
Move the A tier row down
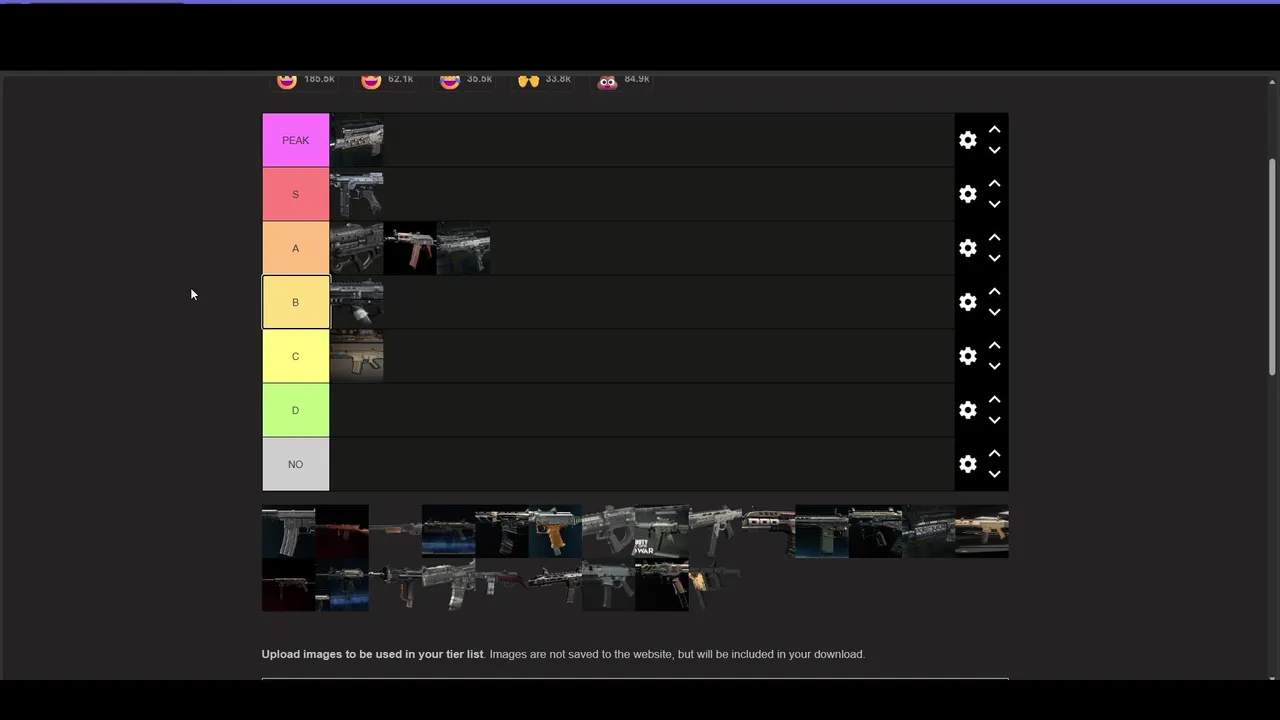[994, 258]
